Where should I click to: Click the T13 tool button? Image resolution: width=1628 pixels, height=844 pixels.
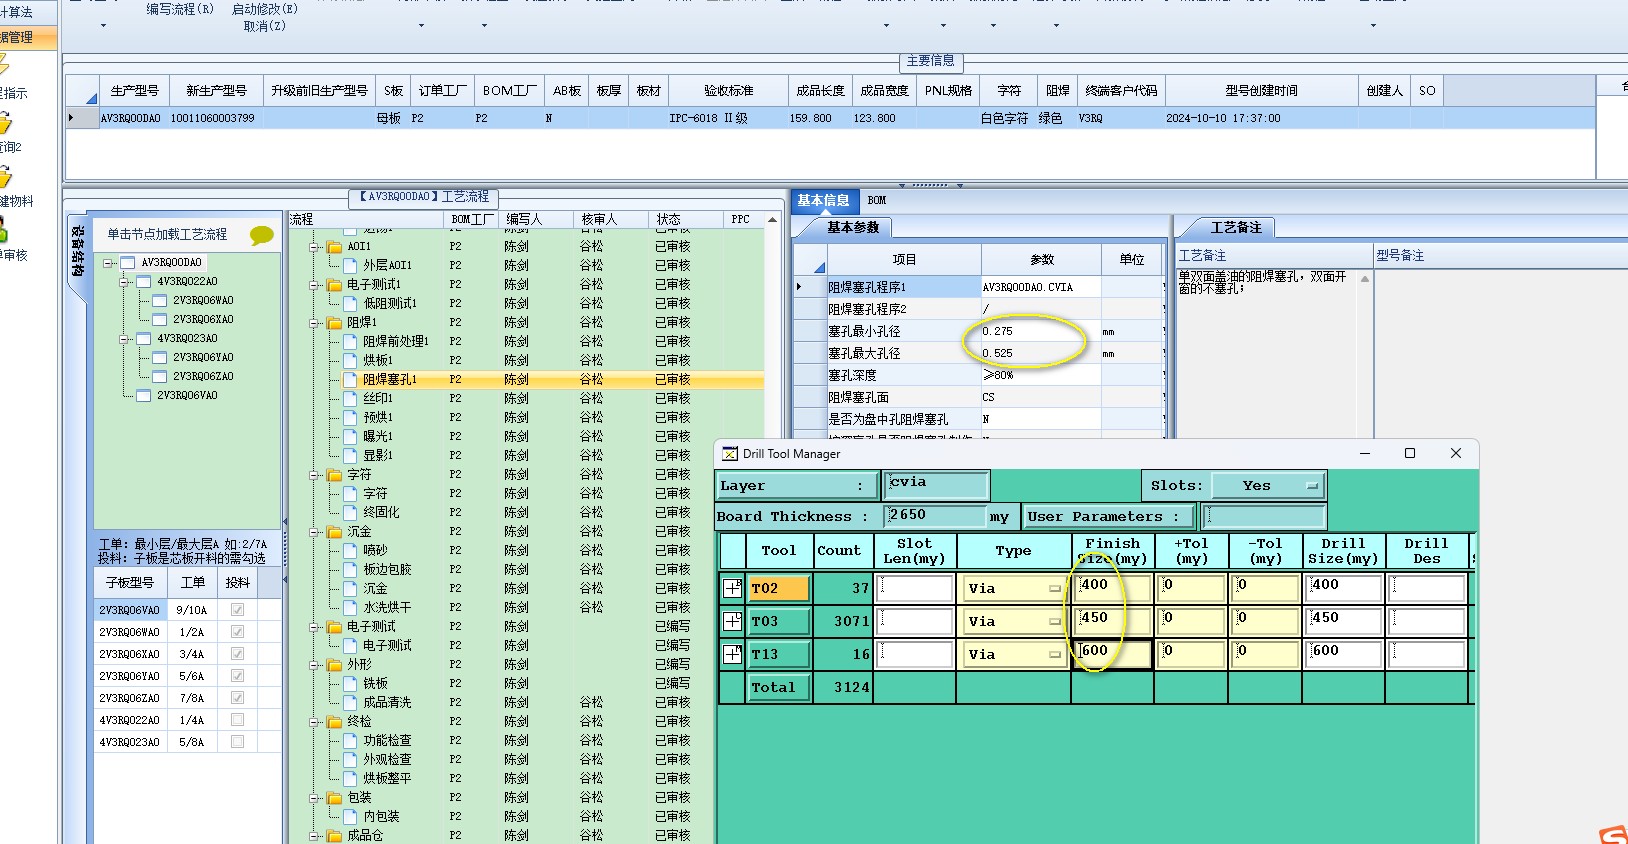click(780, 654)
